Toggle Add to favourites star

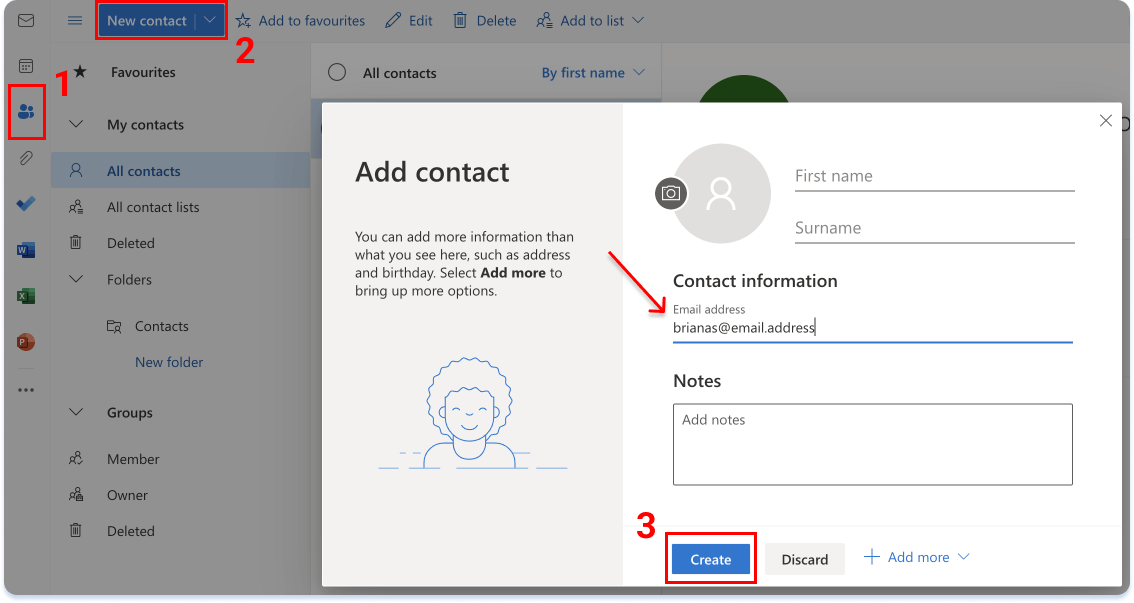point(300,19)
